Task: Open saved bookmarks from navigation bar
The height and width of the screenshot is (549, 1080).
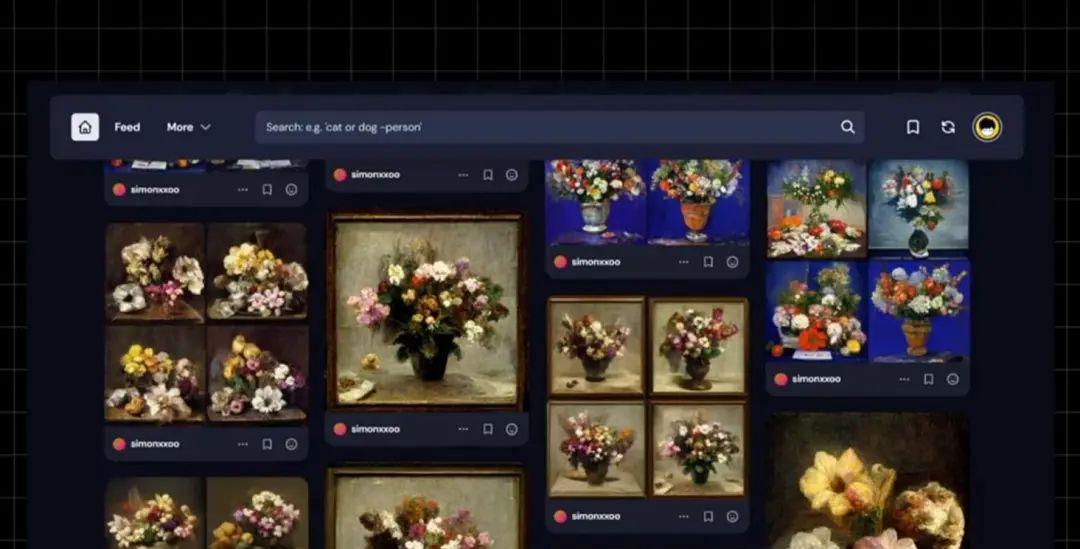Action: tap(913, 127)
